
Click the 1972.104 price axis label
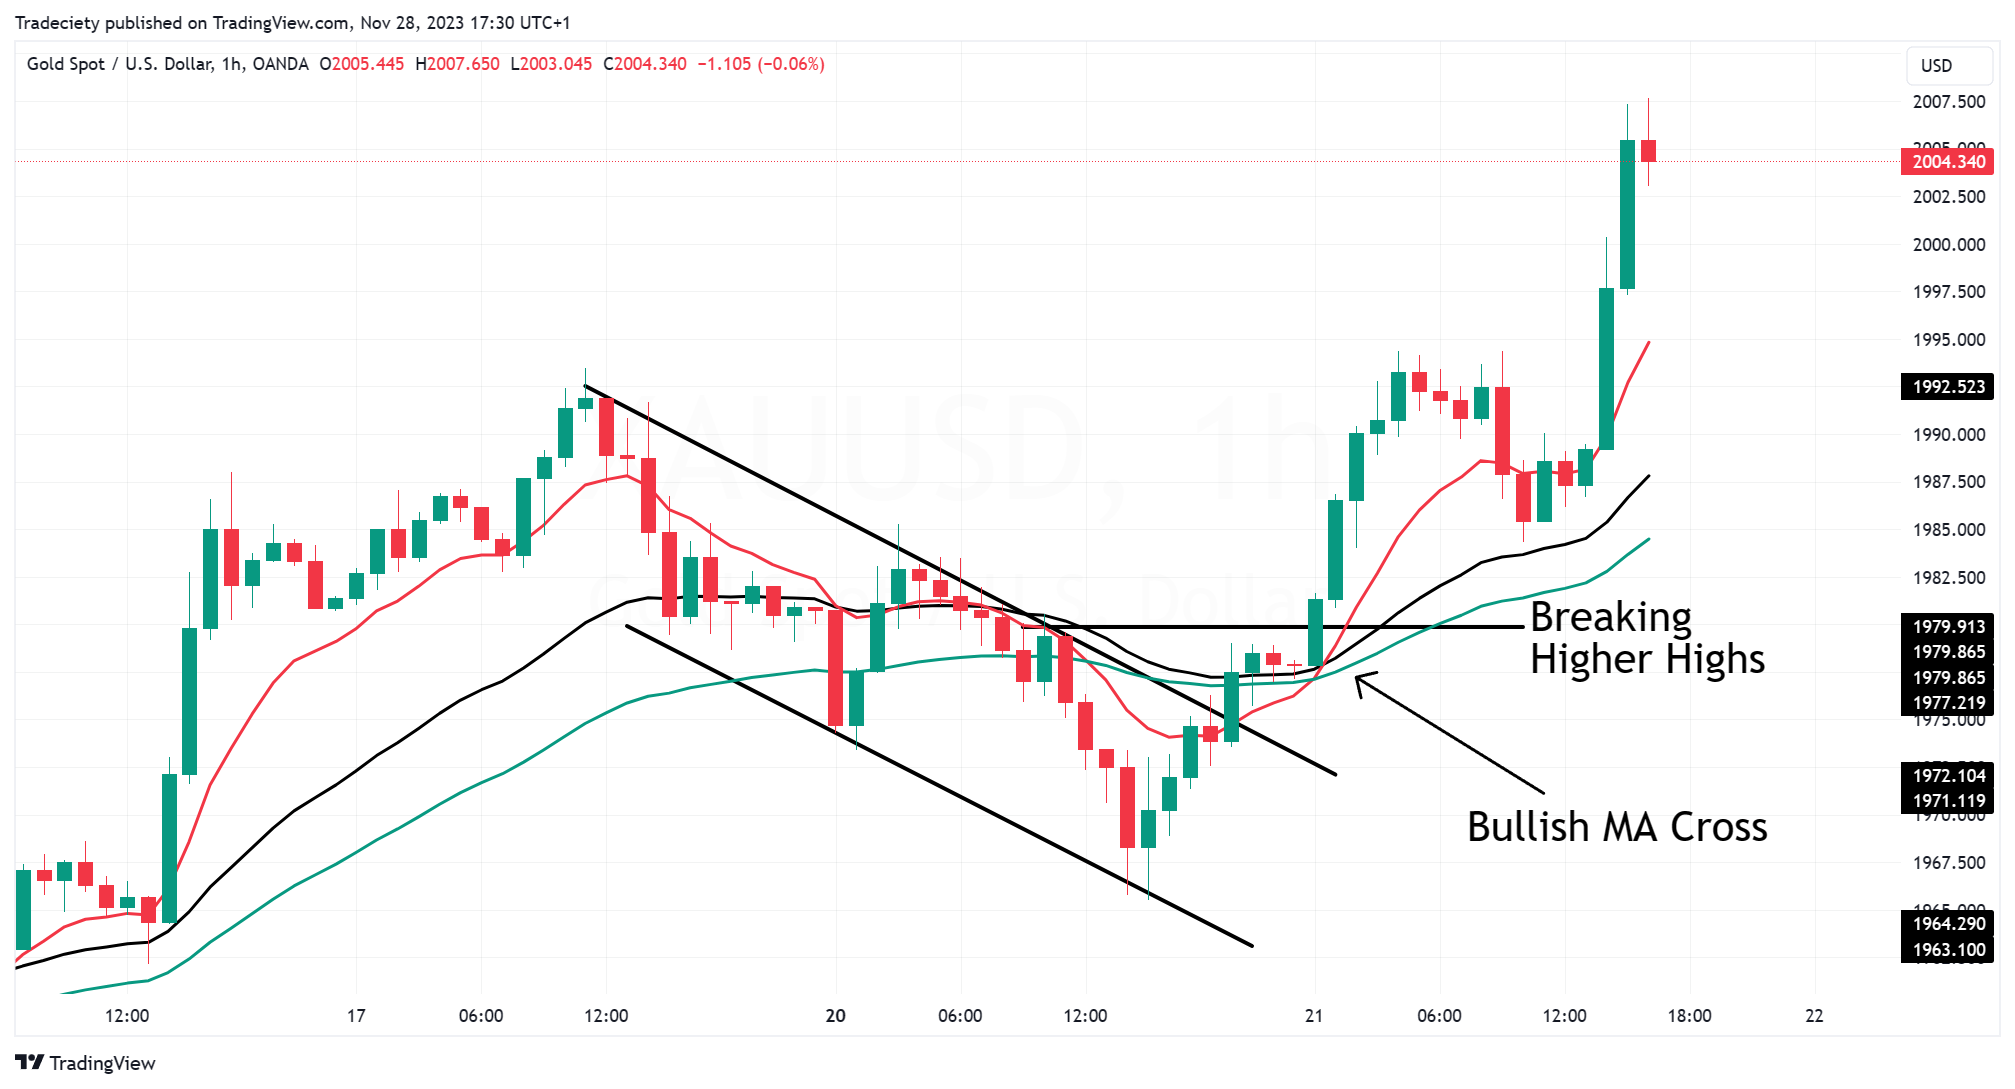(x=1947, y=776)
